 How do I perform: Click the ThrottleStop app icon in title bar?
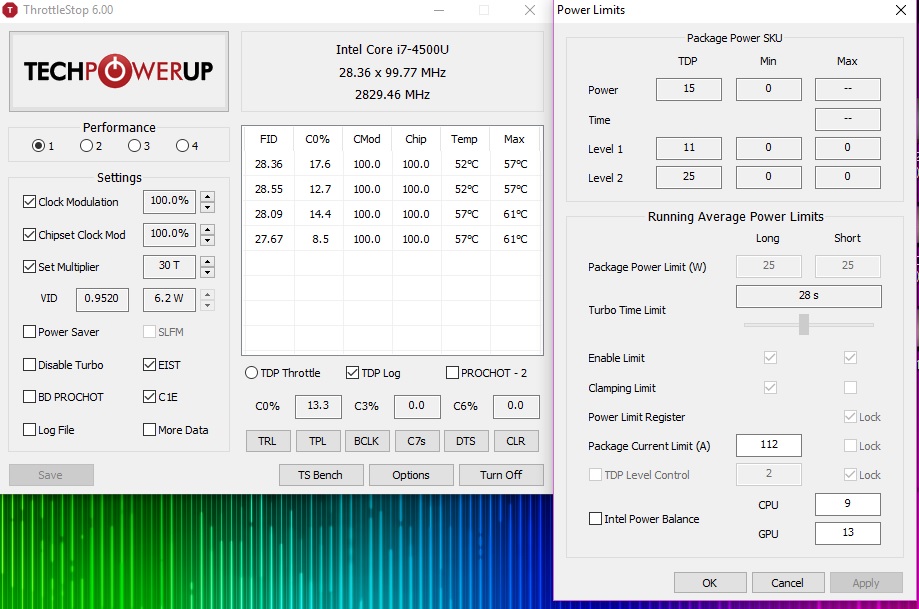click(x=10, y=10)
